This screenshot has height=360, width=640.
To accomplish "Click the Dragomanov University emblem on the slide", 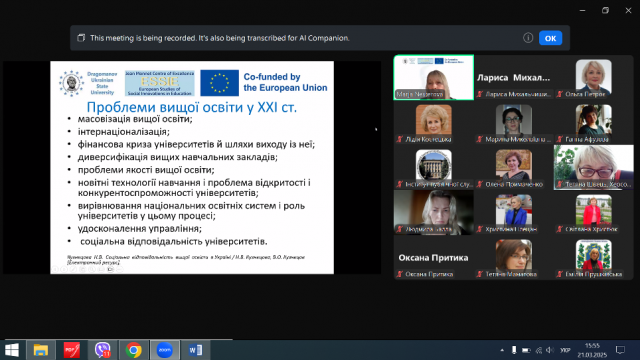I will click(71, 83).
